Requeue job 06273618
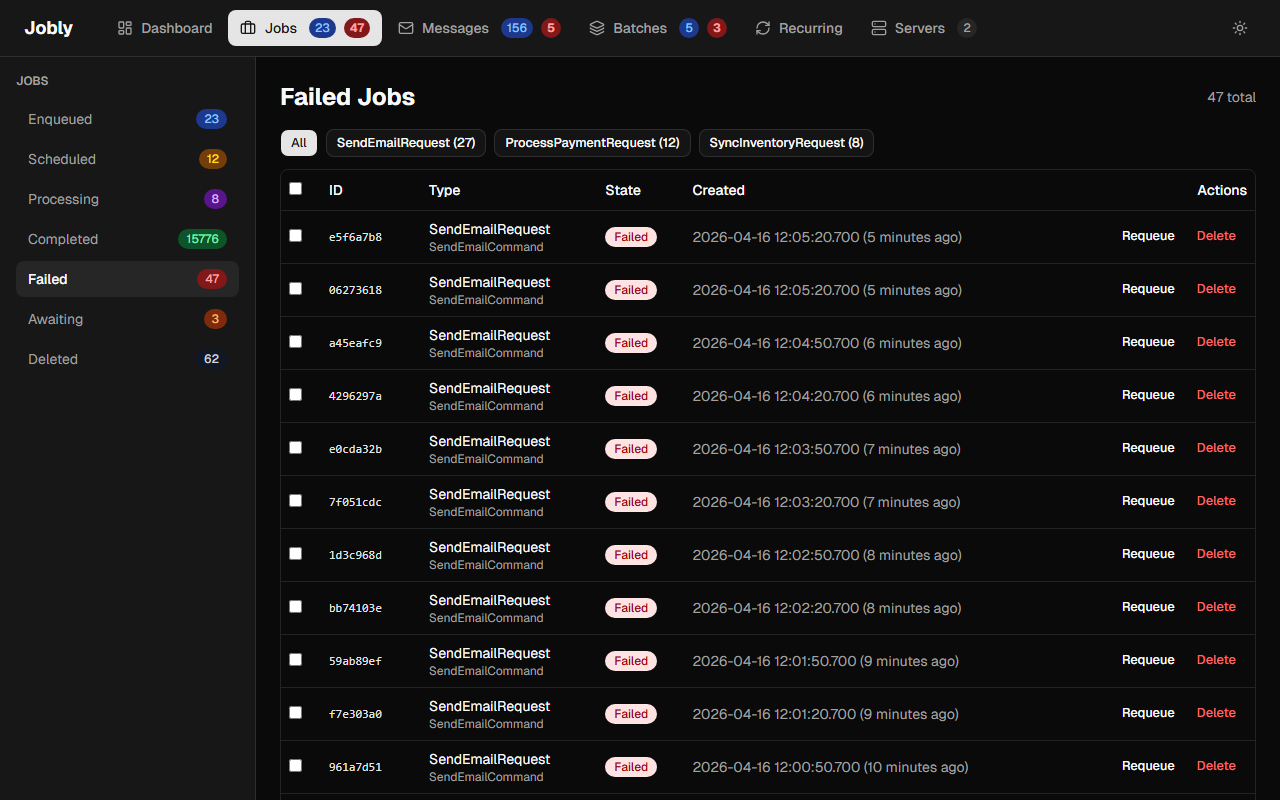The image size is (1280, 800). tap(1148, 289)
